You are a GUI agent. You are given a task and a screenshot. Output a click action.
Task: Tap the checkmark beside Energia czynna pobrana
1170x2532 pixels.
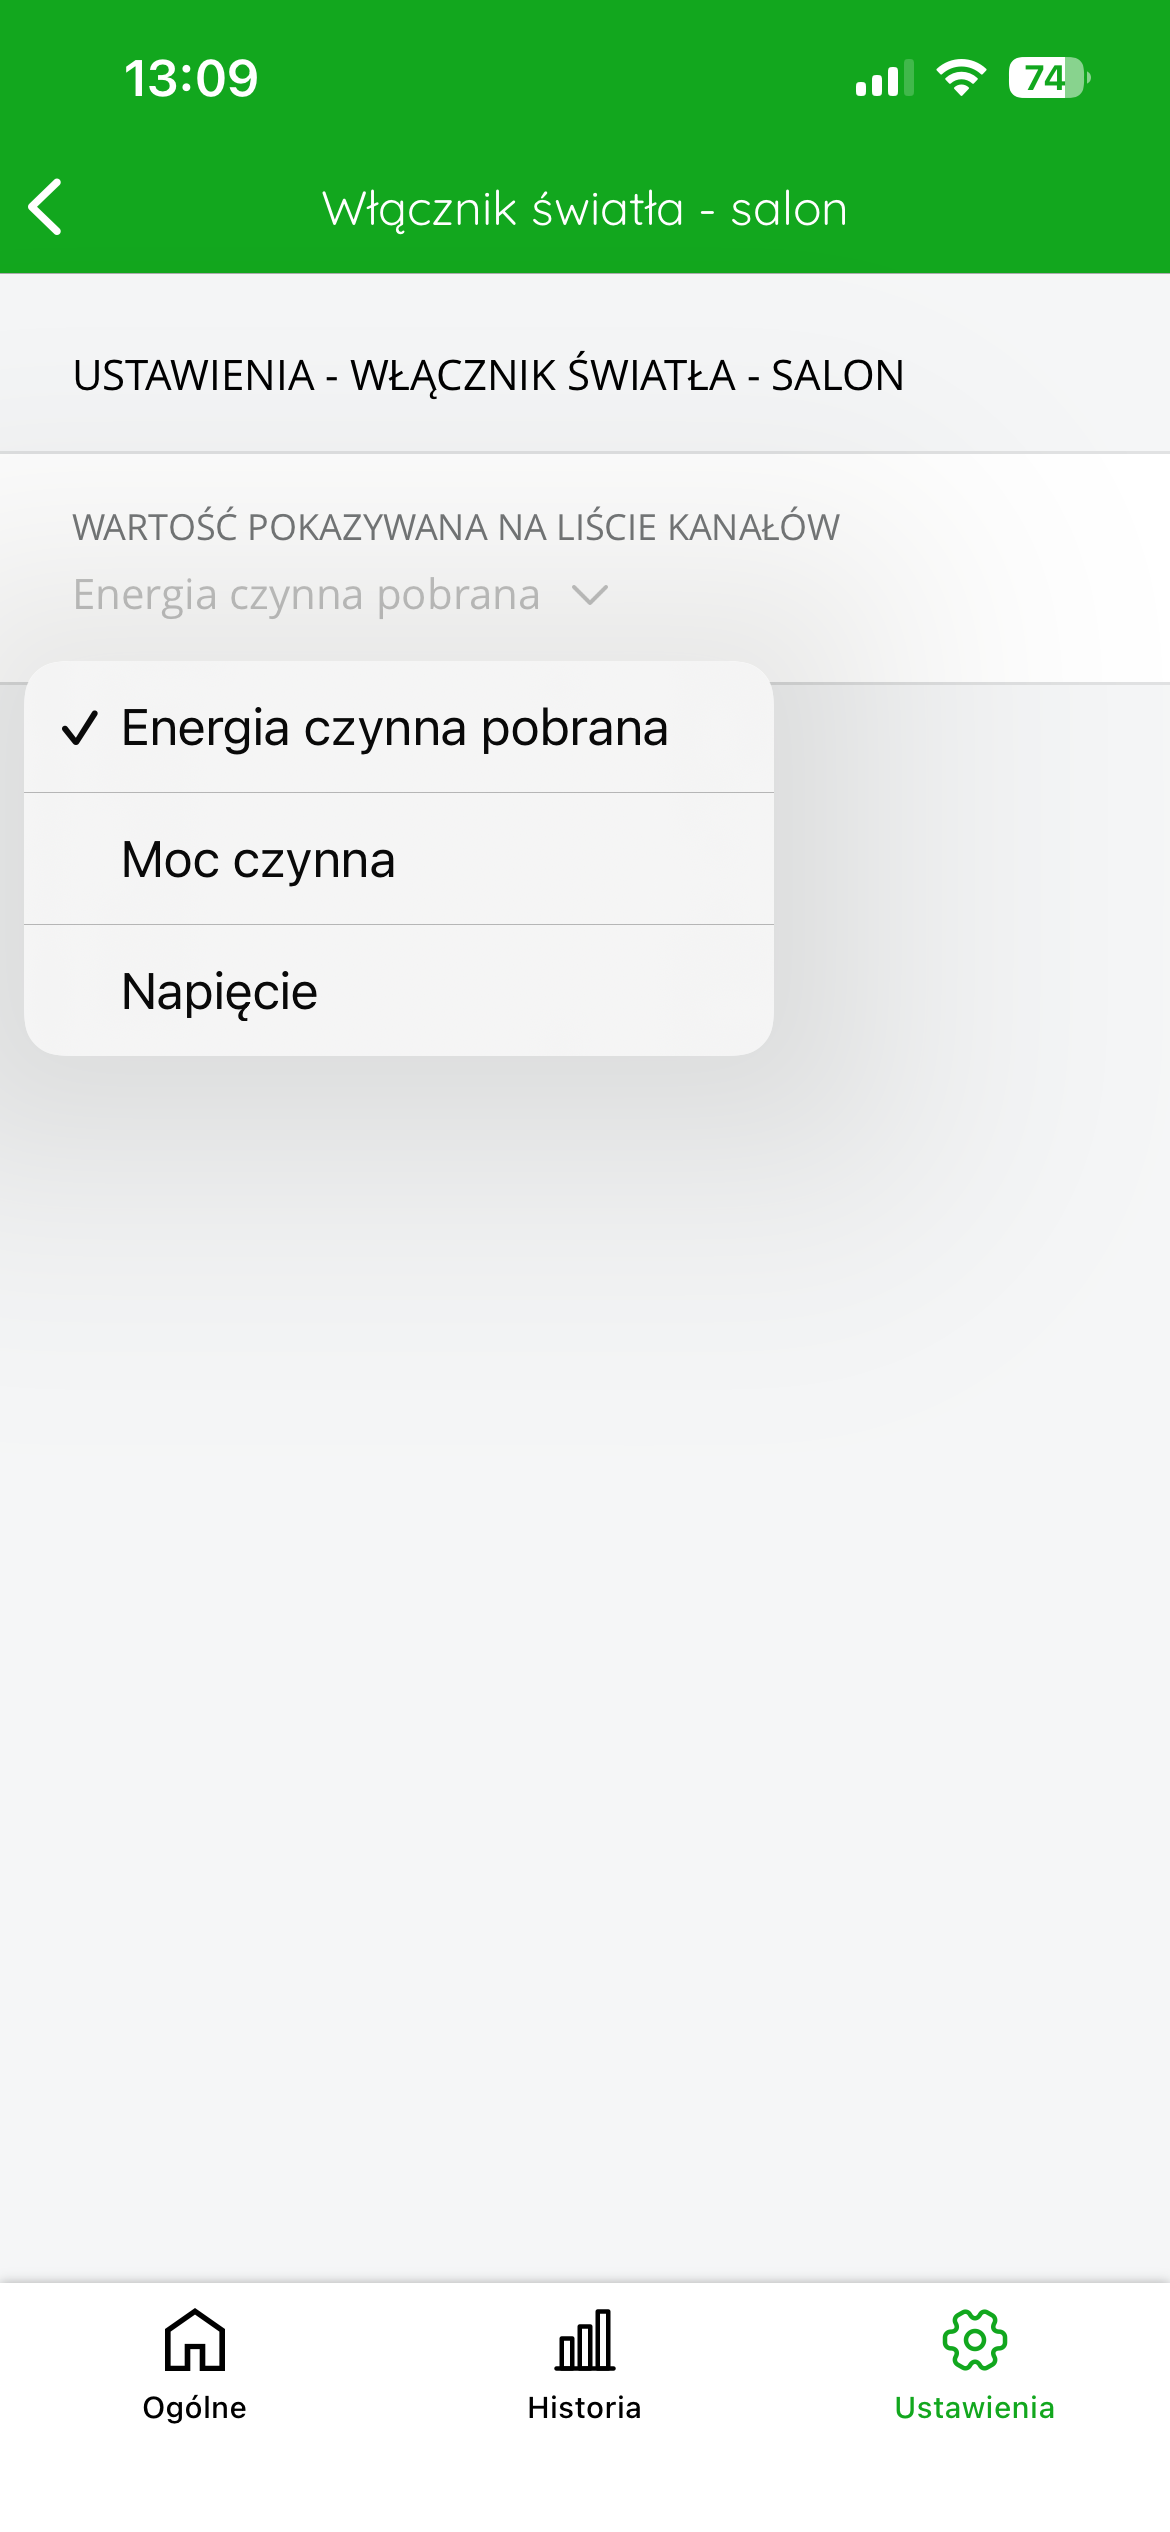coord(80,728)
